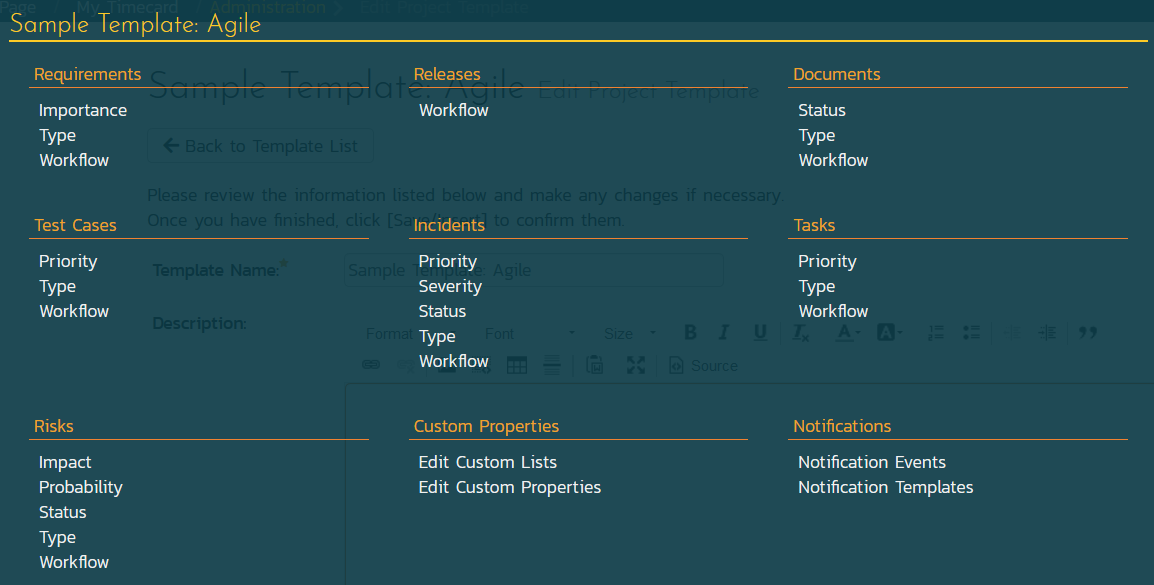Open Edit Custom Lists

487,462
